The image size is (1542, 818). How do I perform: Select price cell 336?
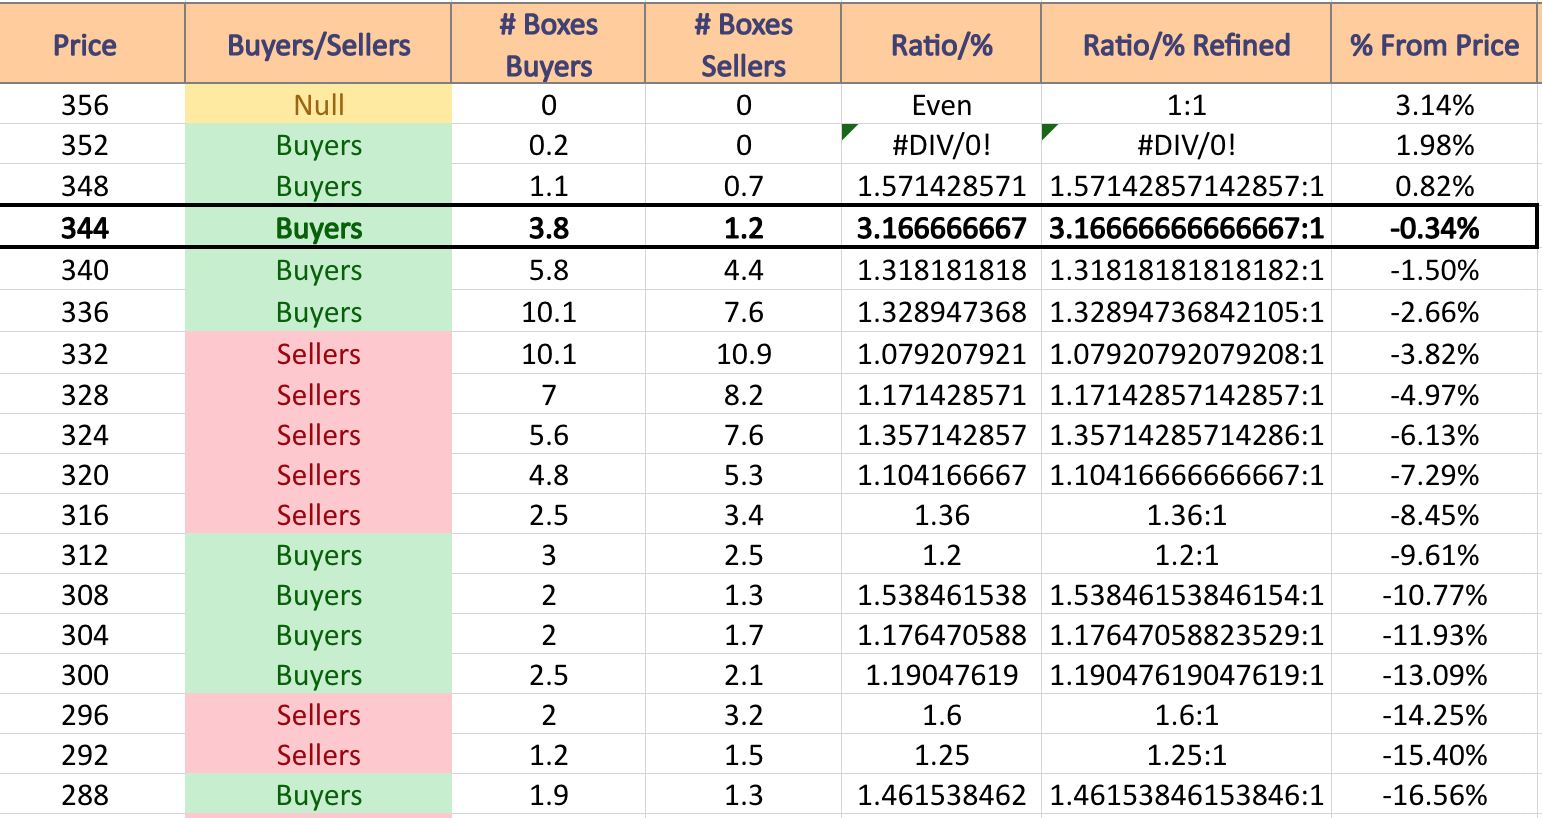[x=92, y=312]
